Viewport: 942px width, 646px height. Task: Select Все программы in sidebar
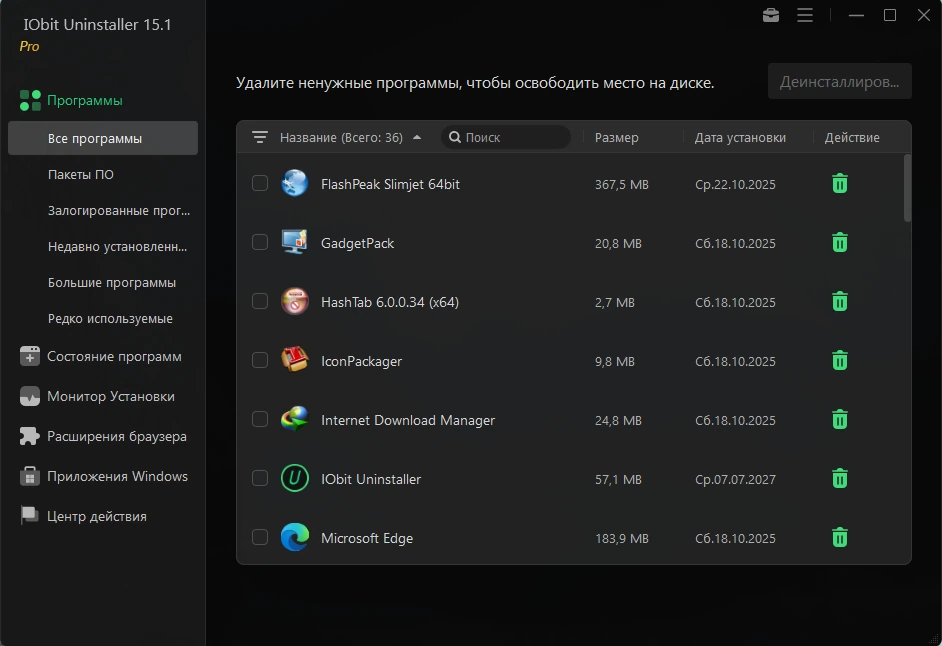click(103, 138)
